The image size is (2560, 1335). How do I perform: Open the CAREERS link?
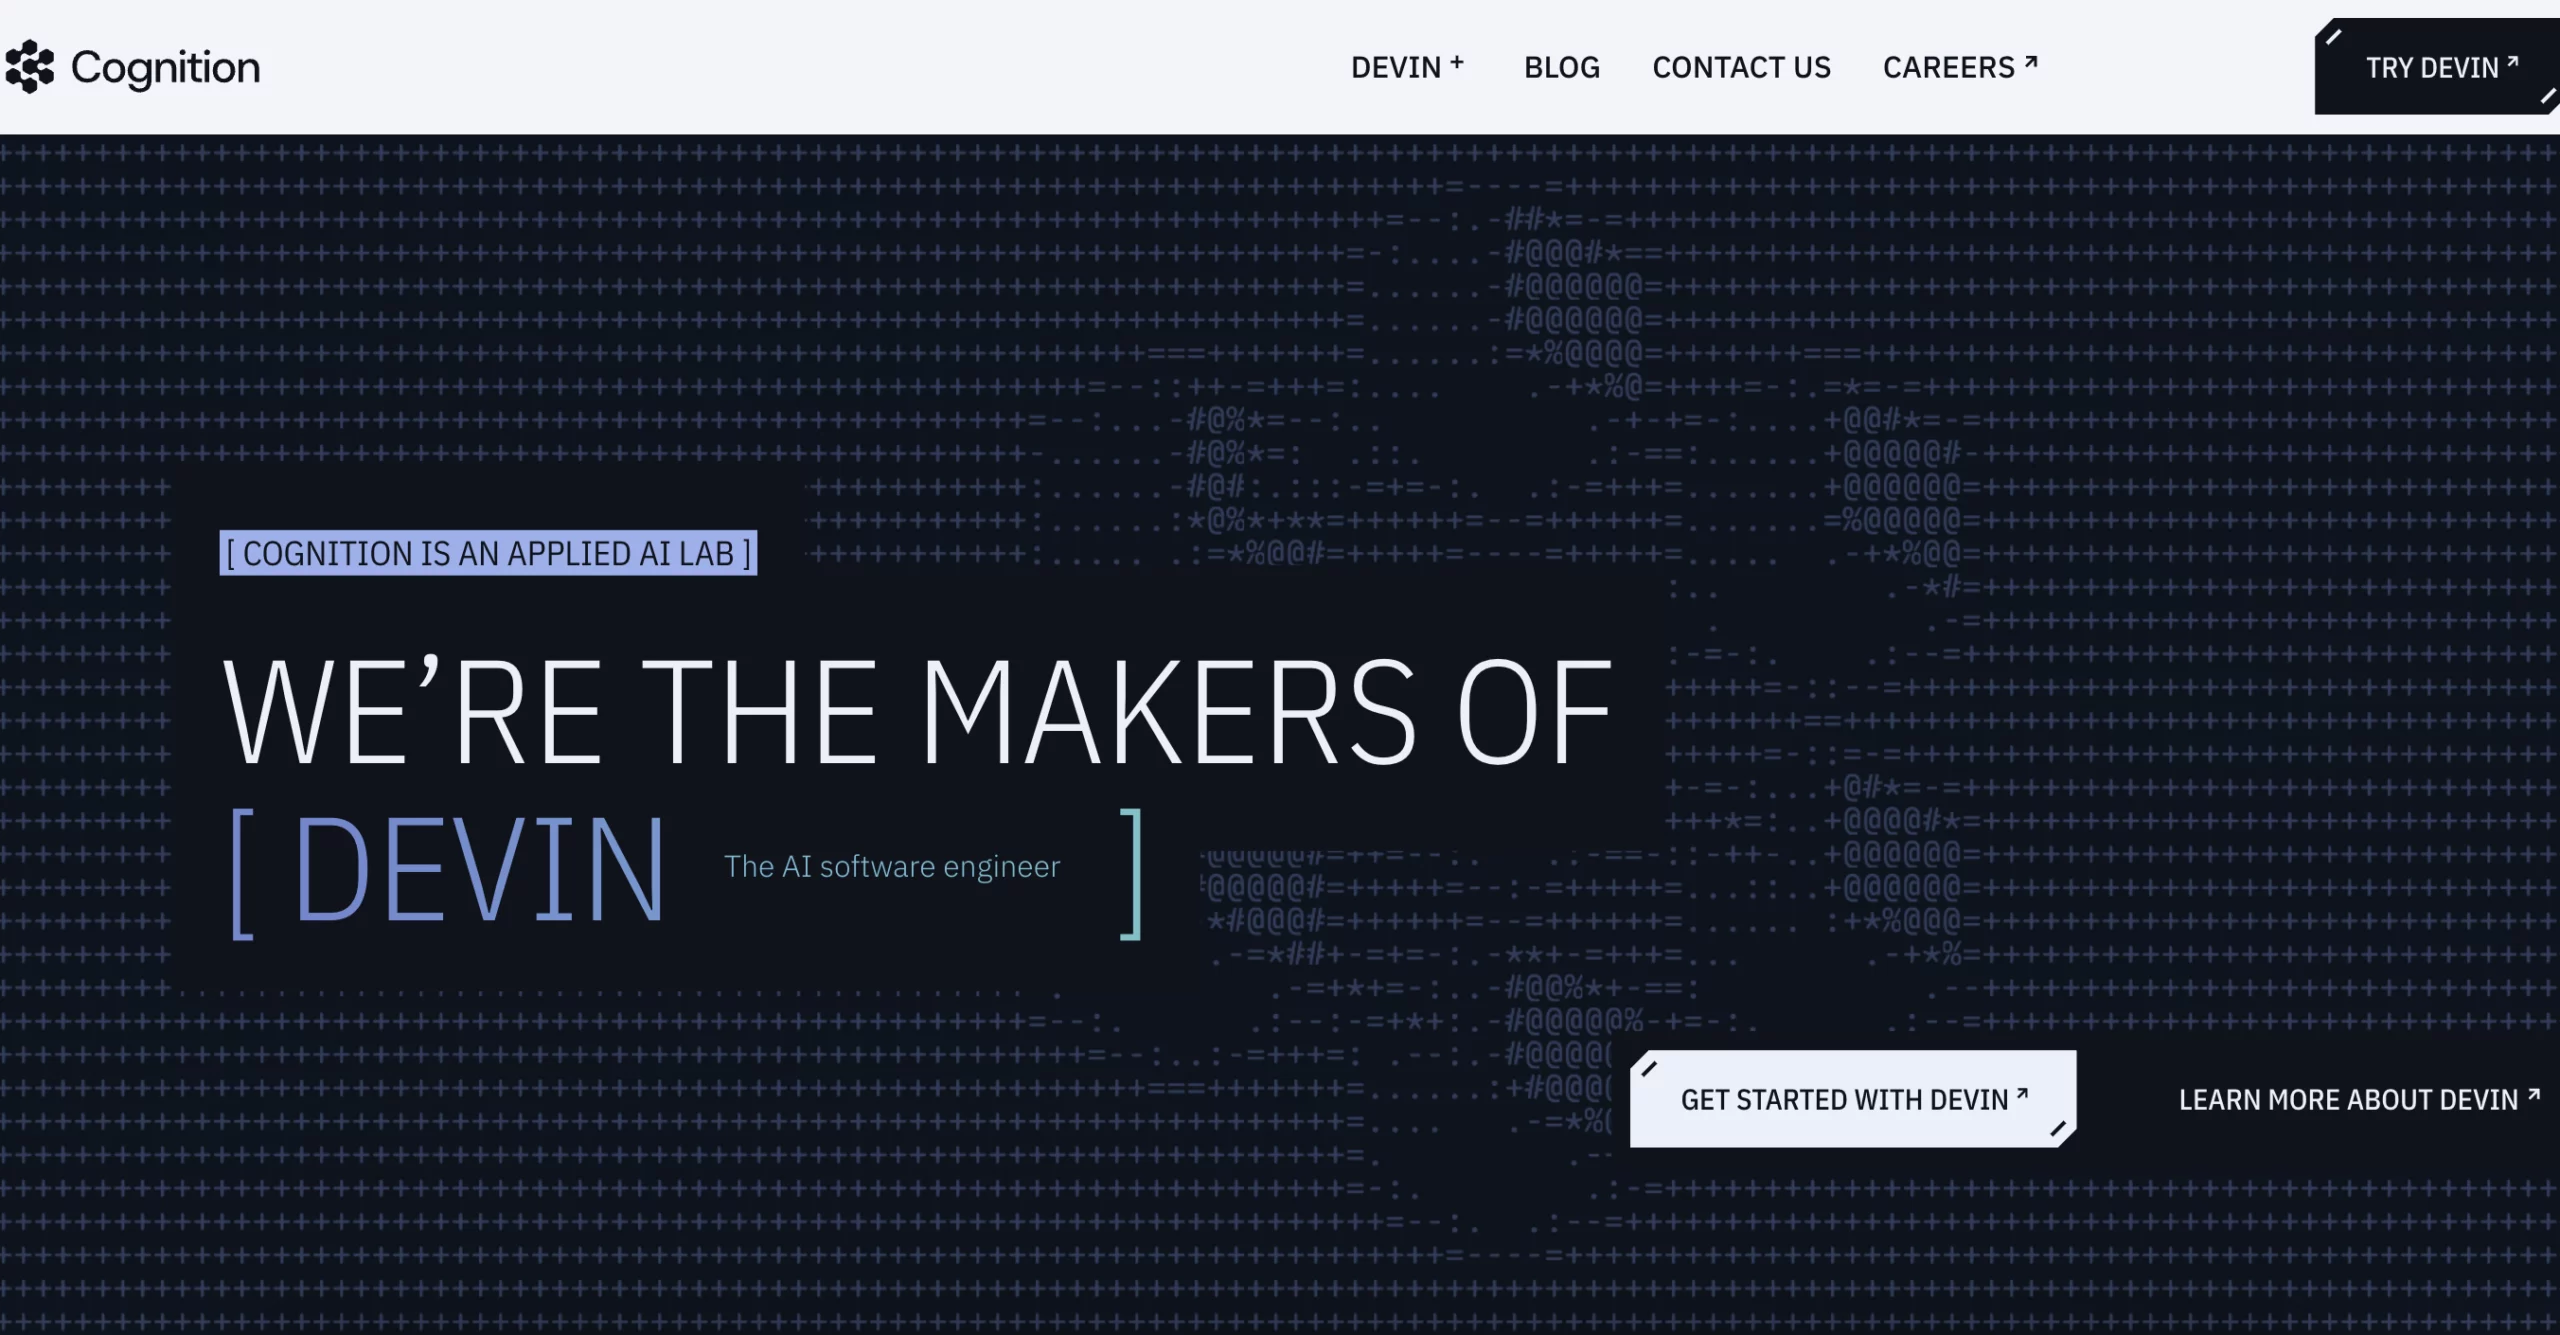tap(1948, 67)
